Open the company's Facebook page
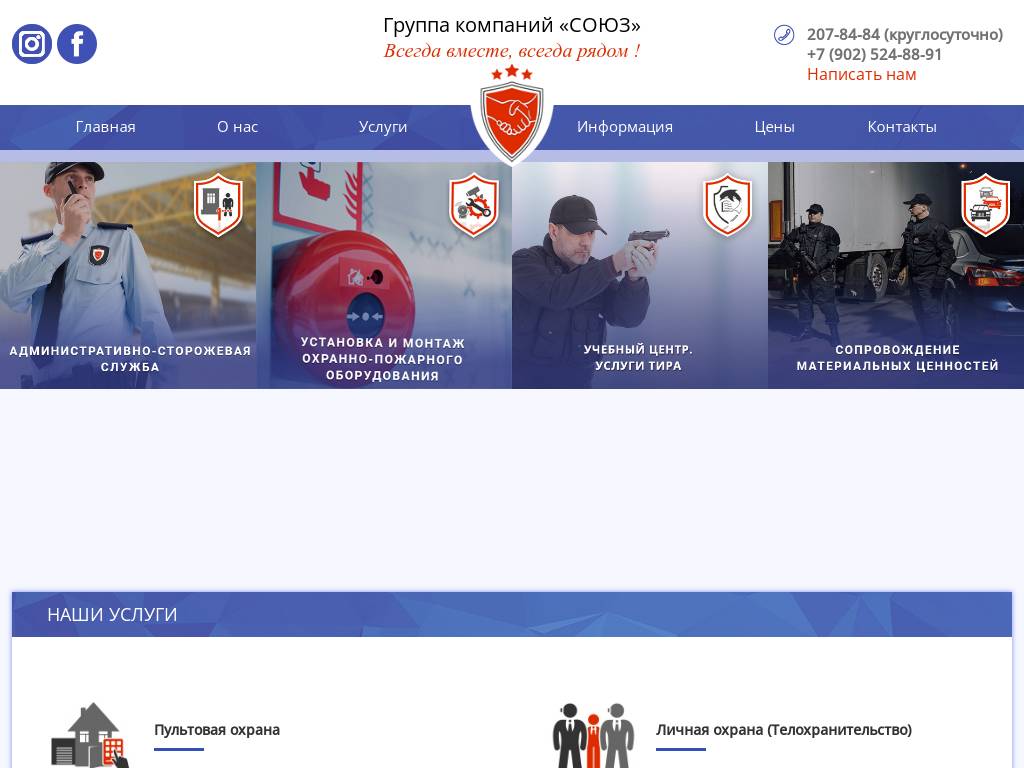This screenshot has height=768, width=1024. tap(76, 43)
